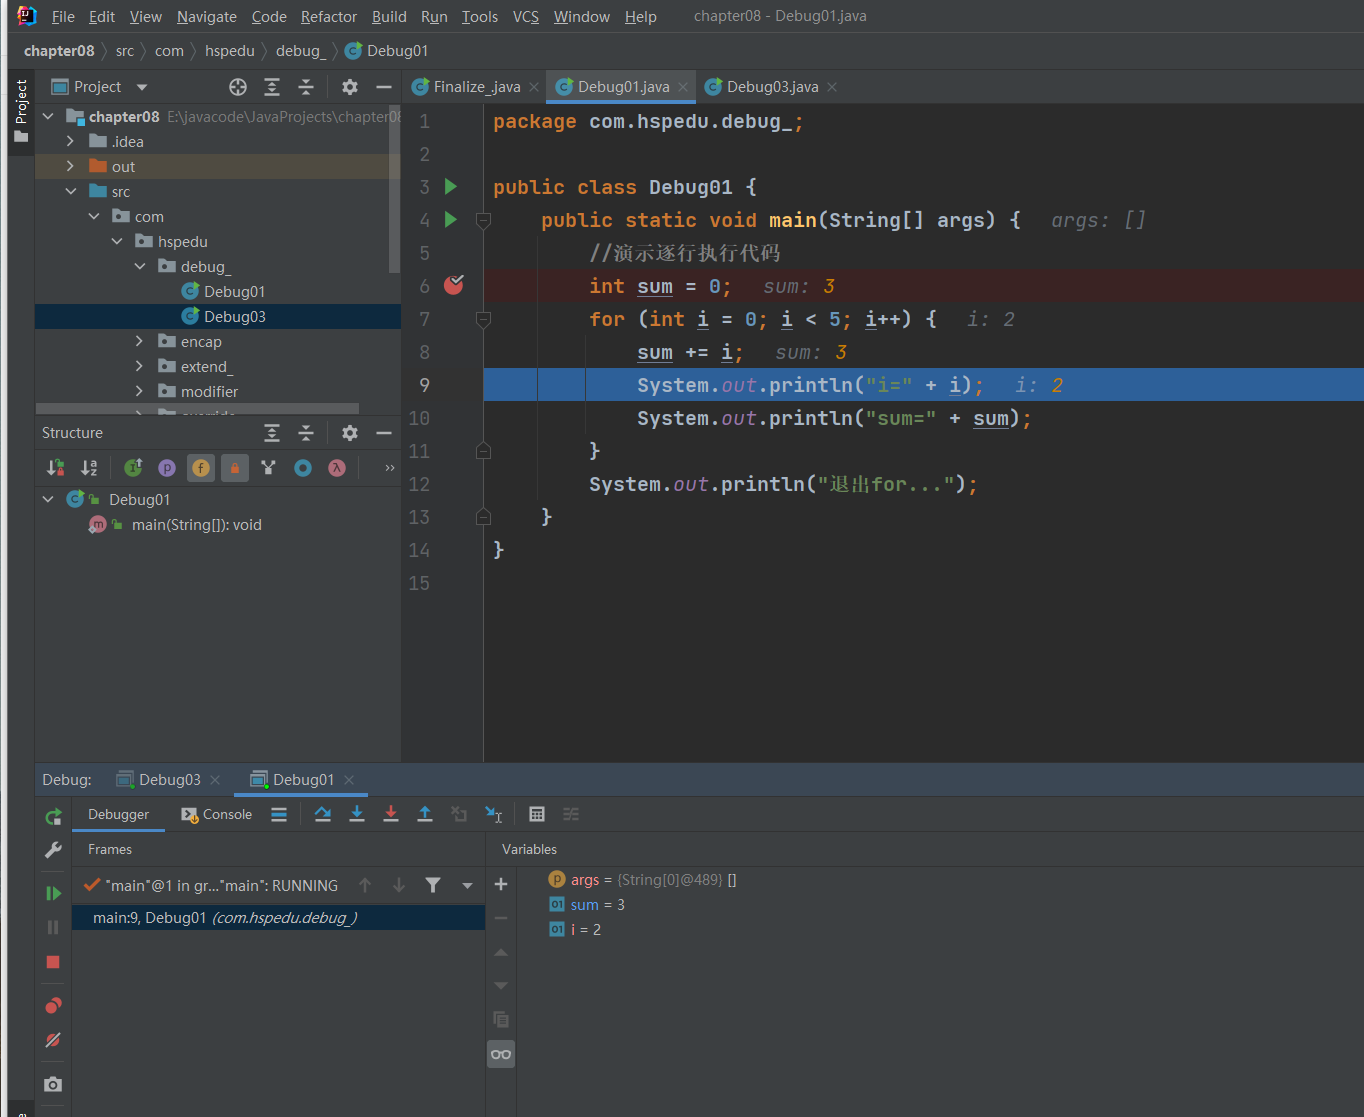
Task: Click the red Force Step Into icon
Action: [x=391, y=814]
